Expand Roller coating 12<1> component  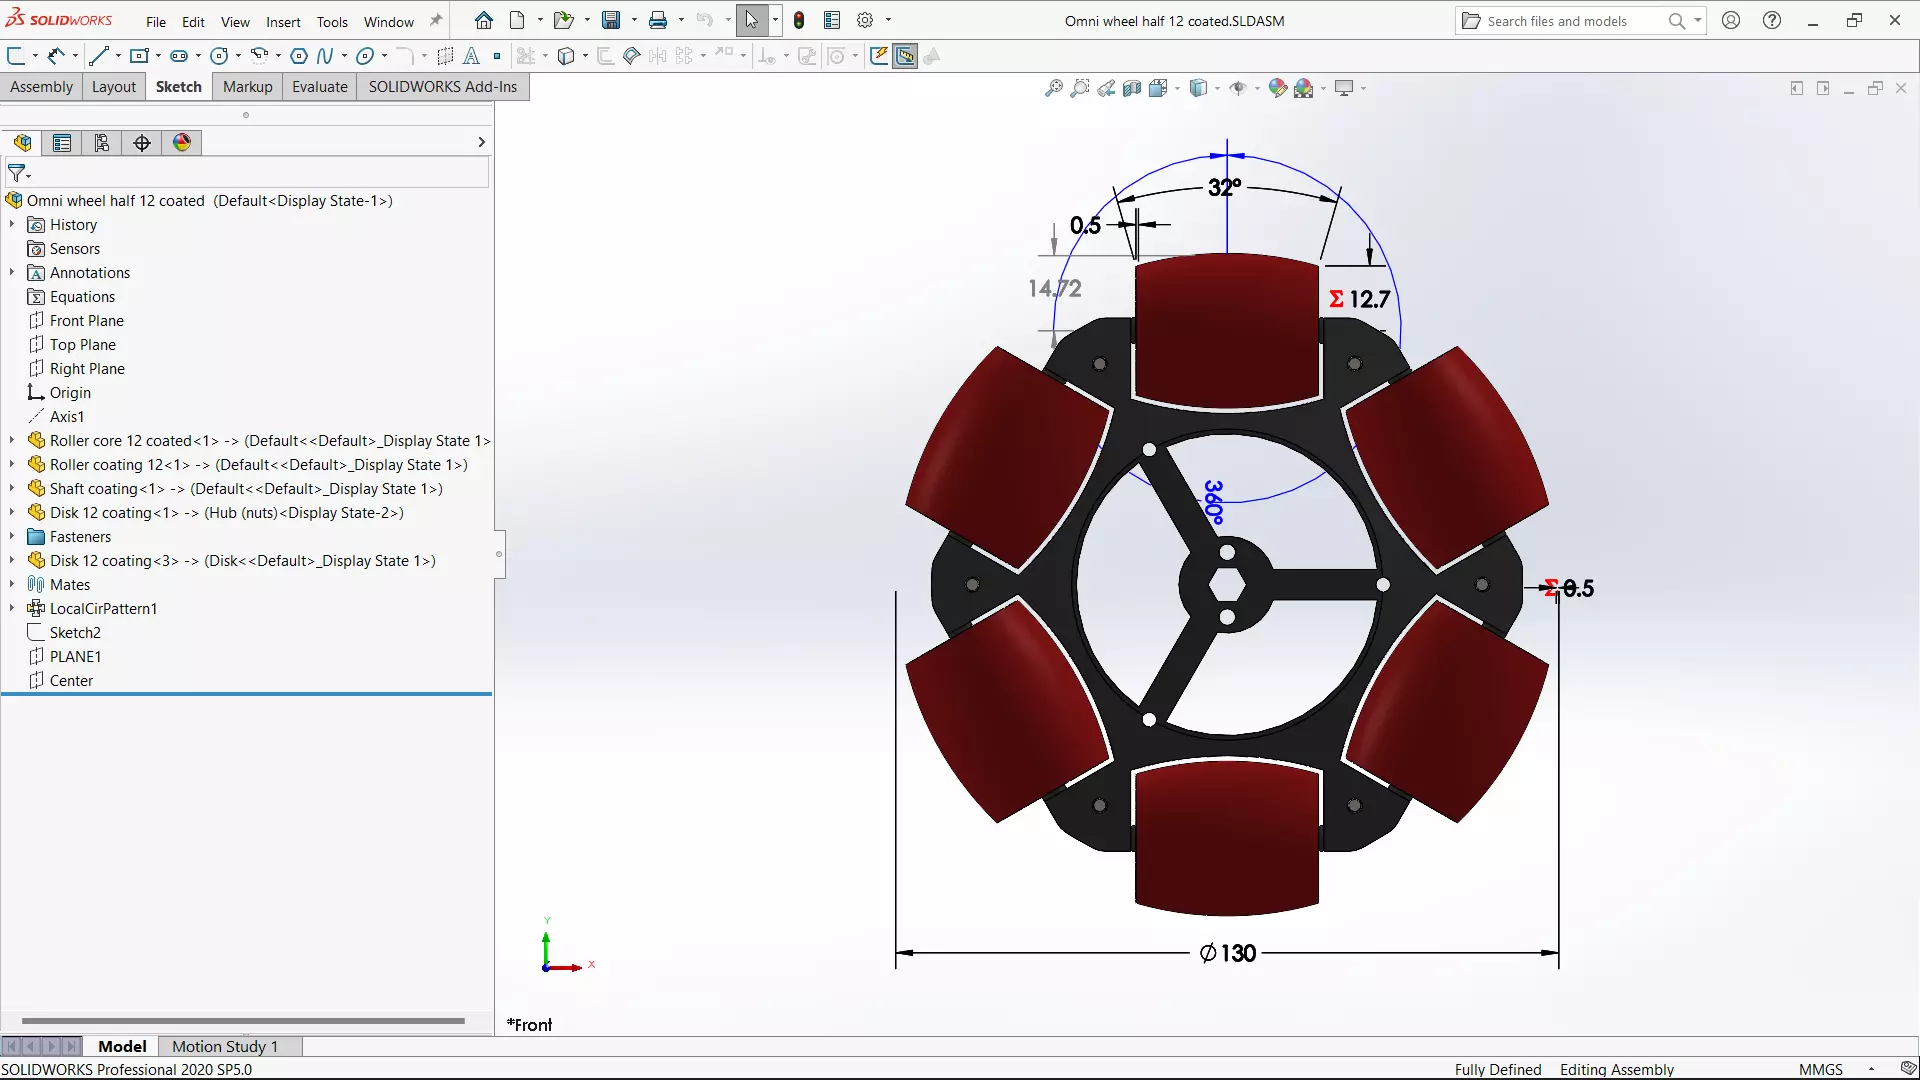(12, 464)
